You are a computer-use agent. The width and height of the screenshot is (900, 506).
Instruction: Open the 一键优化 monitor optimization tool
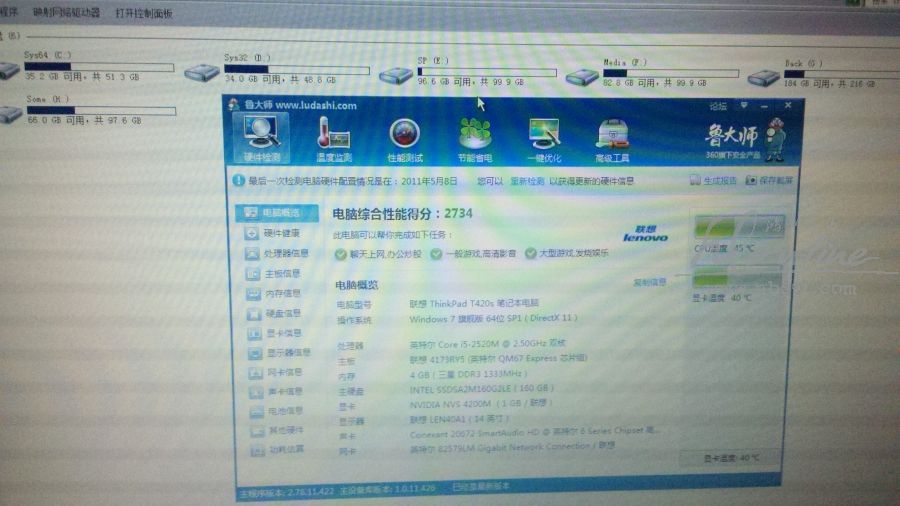[545, 141]
